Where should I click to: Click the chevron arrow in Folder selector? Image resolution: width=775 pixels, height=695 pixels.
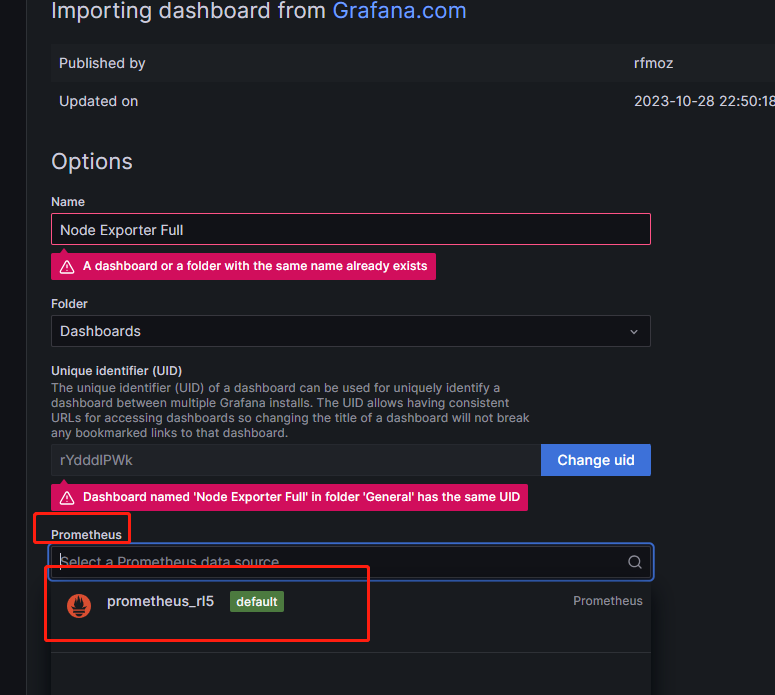[x=634, y=331]
